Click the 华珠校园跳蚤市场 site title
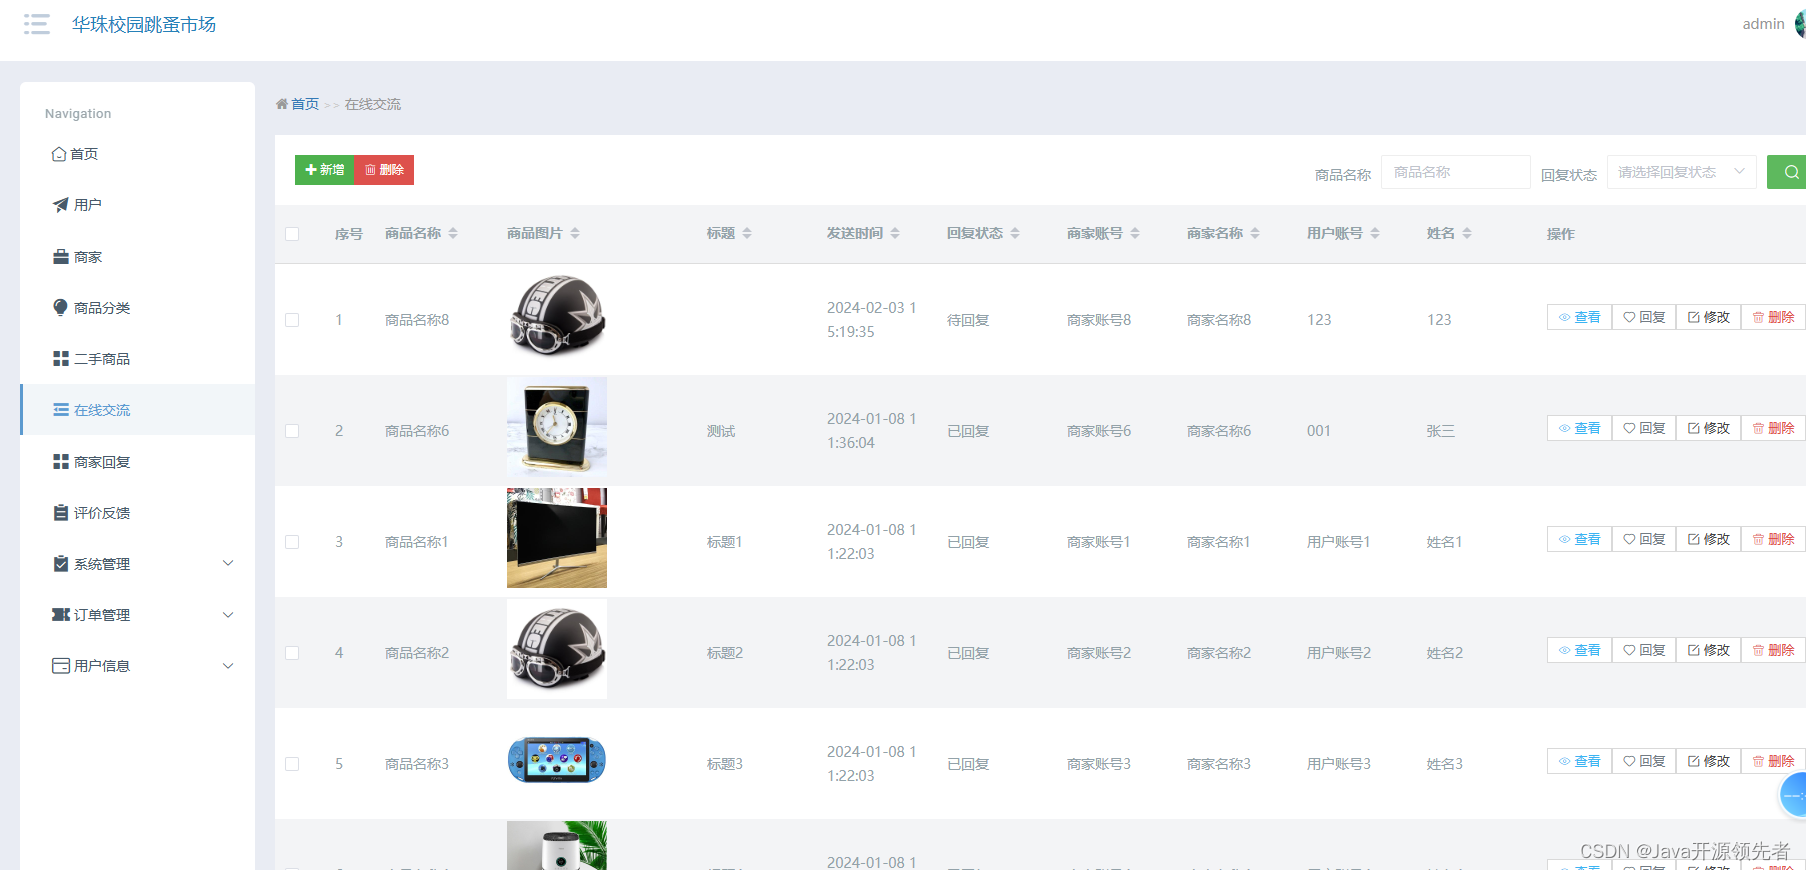This screenshot has width=1806, height=870. pyautogui.click(x=144, y=24)
